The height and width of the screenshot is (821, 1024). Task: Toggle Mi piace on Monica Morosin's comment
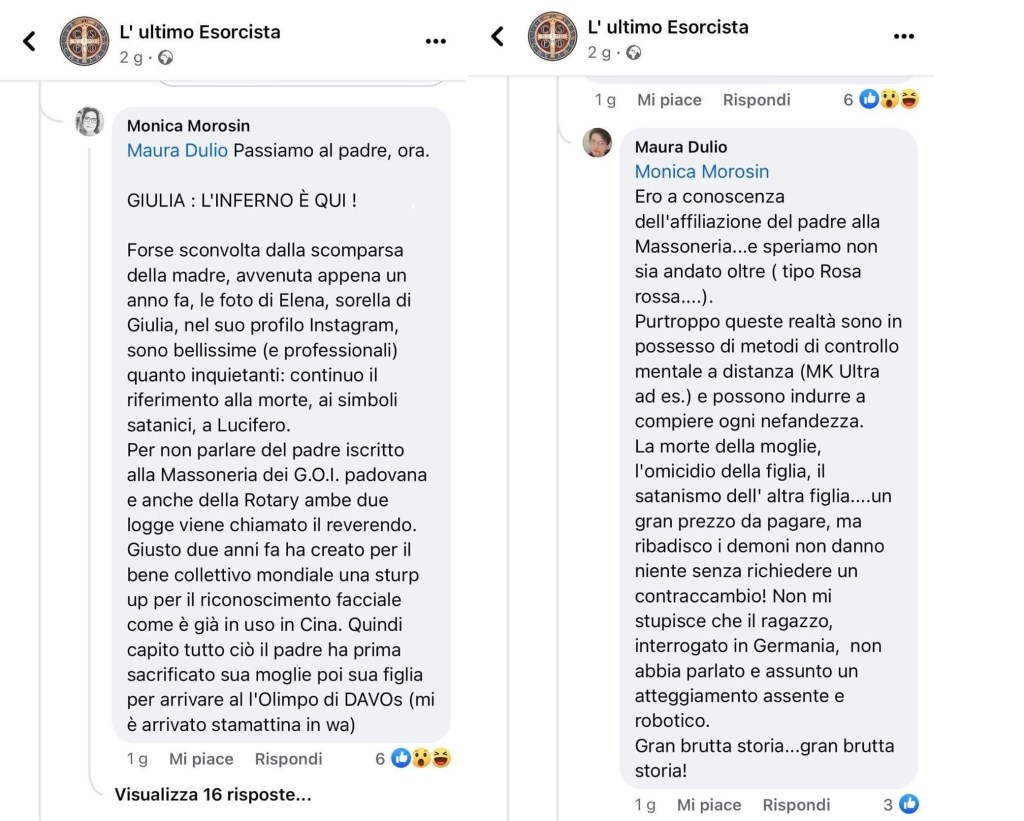[x=201, y=759]
